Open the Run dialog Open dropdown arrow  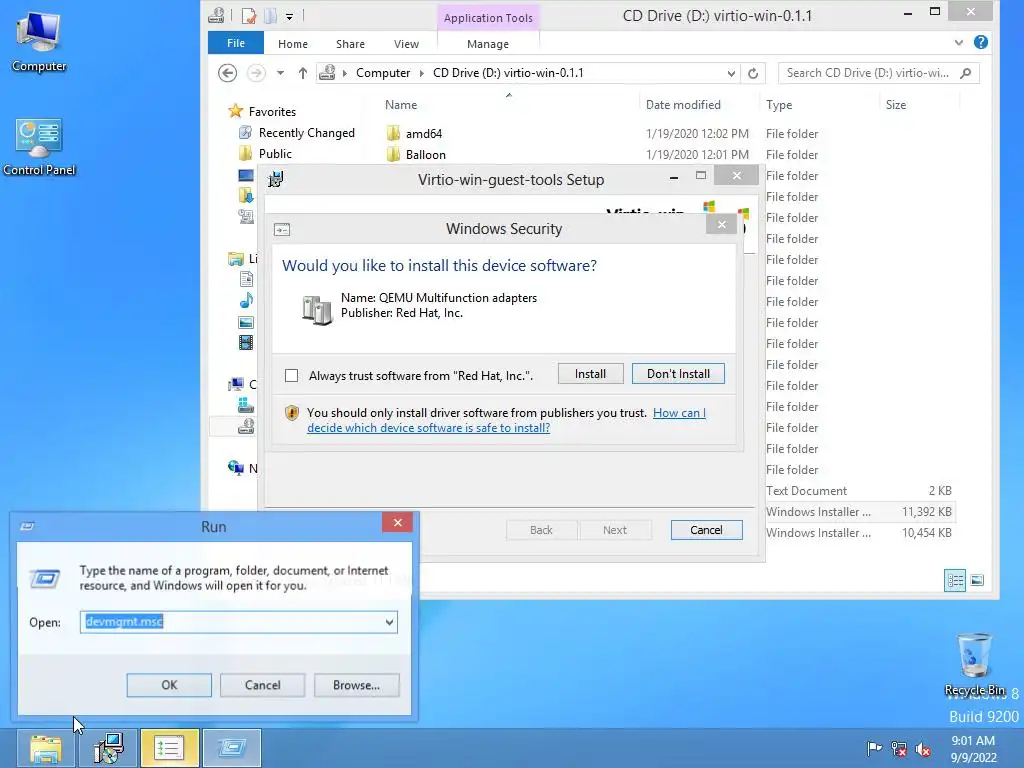pos(389,622)
